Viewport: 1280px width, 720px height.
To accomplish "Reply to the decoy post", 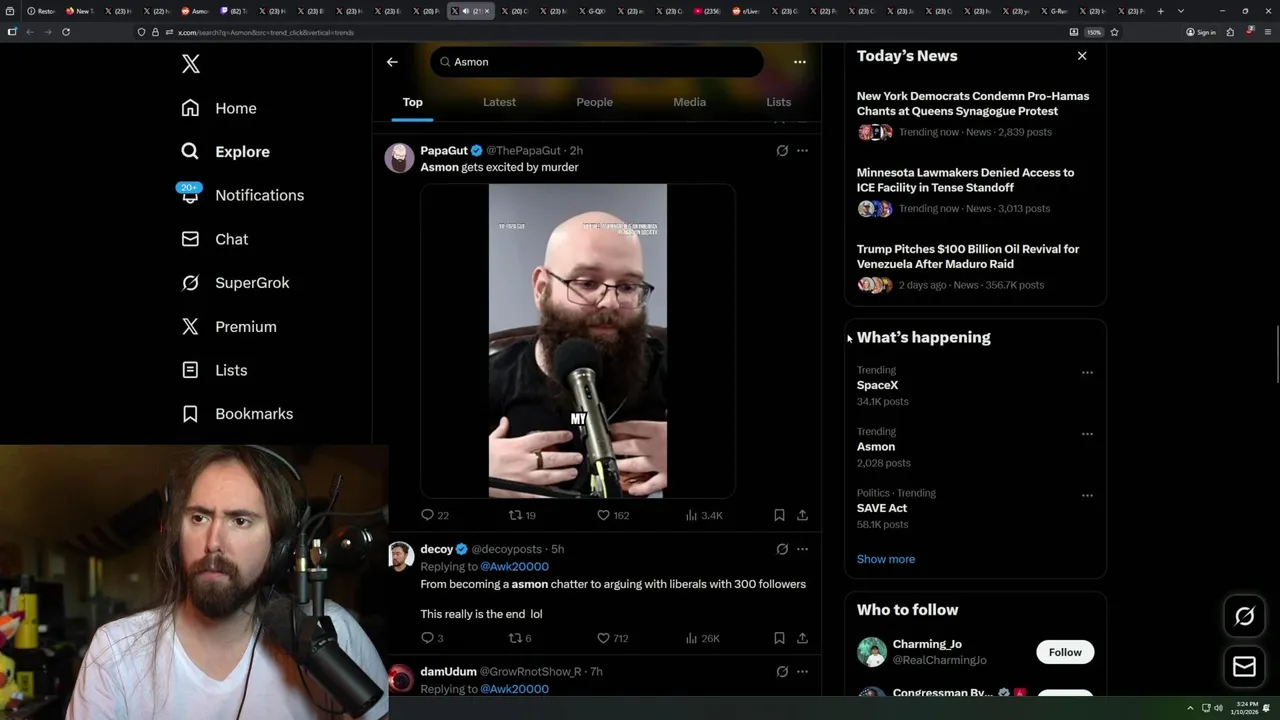I will coord(432,638).
